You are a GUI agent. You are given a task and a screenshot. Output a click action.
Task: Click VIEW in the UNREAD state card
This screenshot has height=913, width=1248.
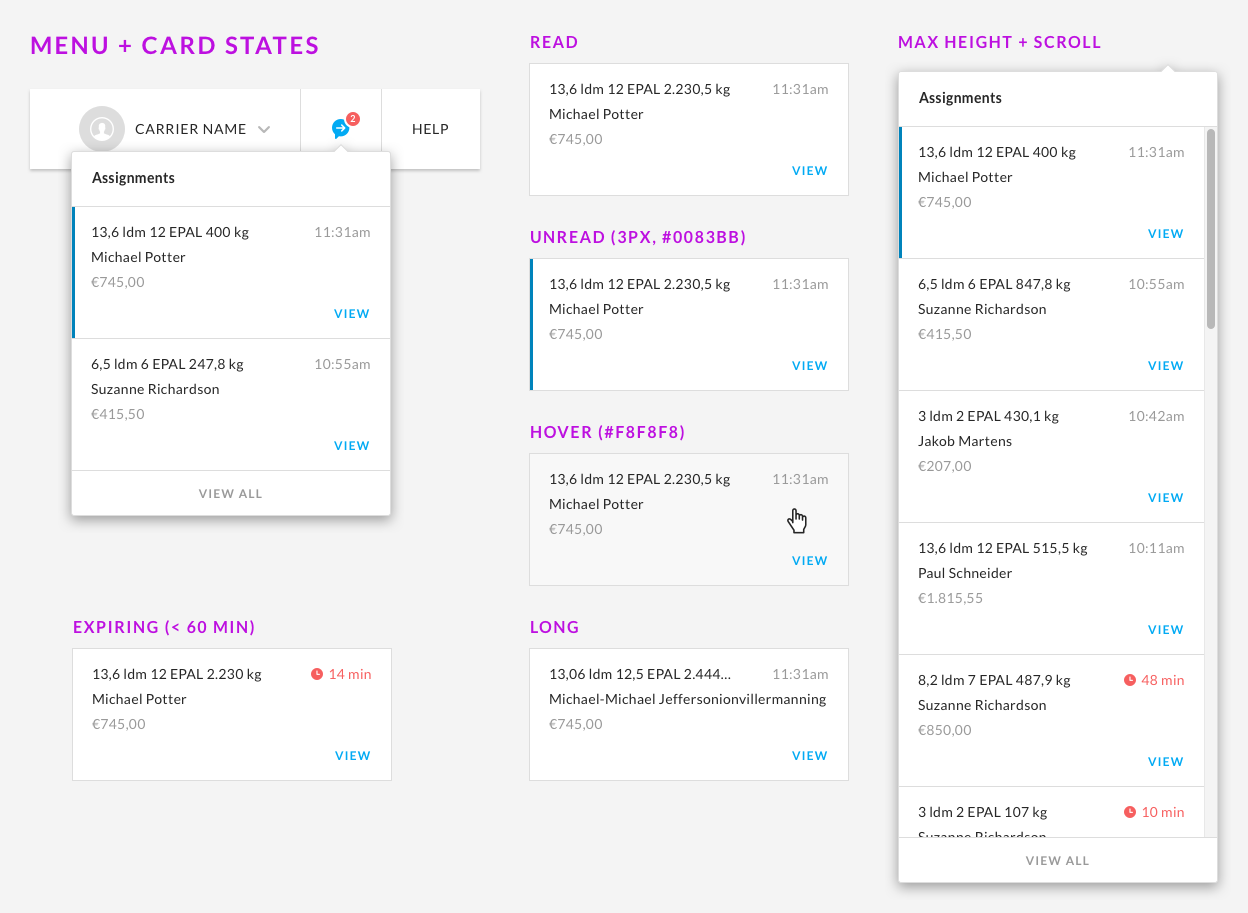tap(810, 366)
